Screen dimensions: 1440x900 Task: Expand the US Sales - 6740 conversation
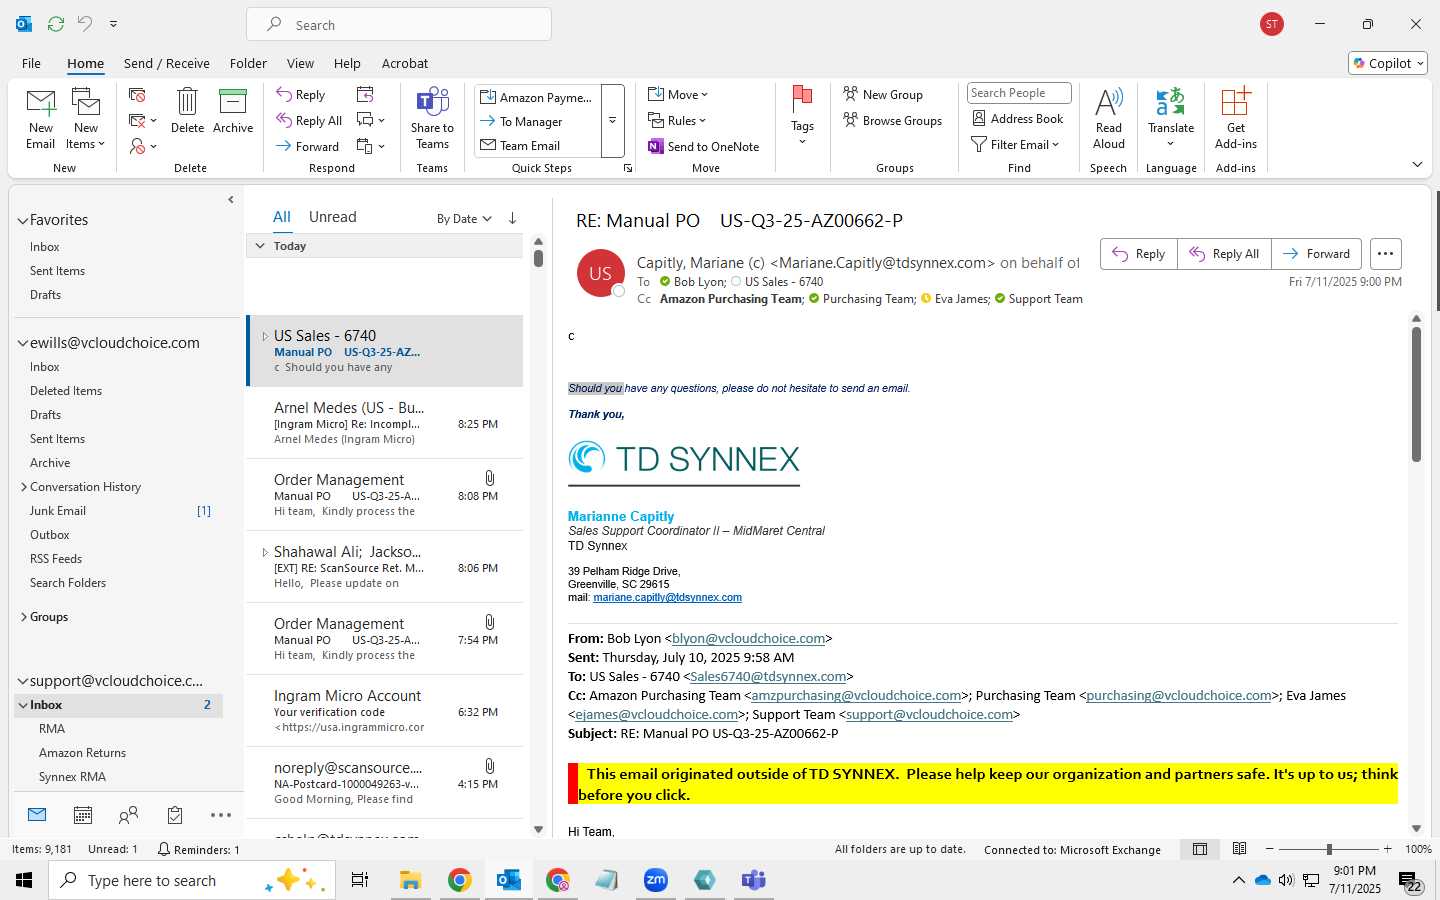tap(264, 336)
